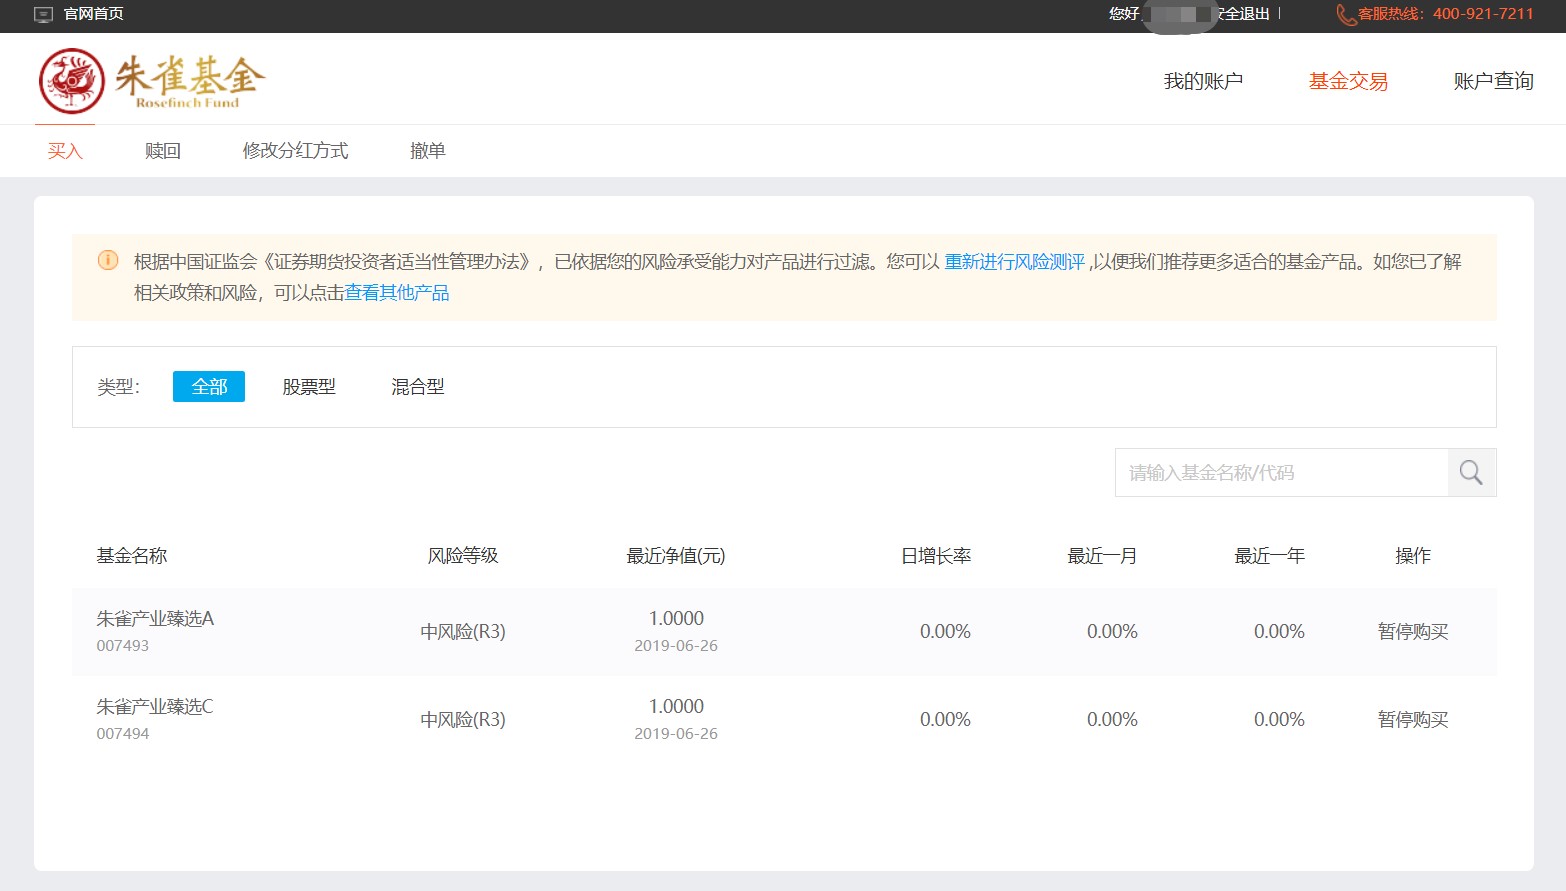Click the orange info icon in the notice
The height and width of the screenshot is (891, 1566).
click(x=108, y=261)
